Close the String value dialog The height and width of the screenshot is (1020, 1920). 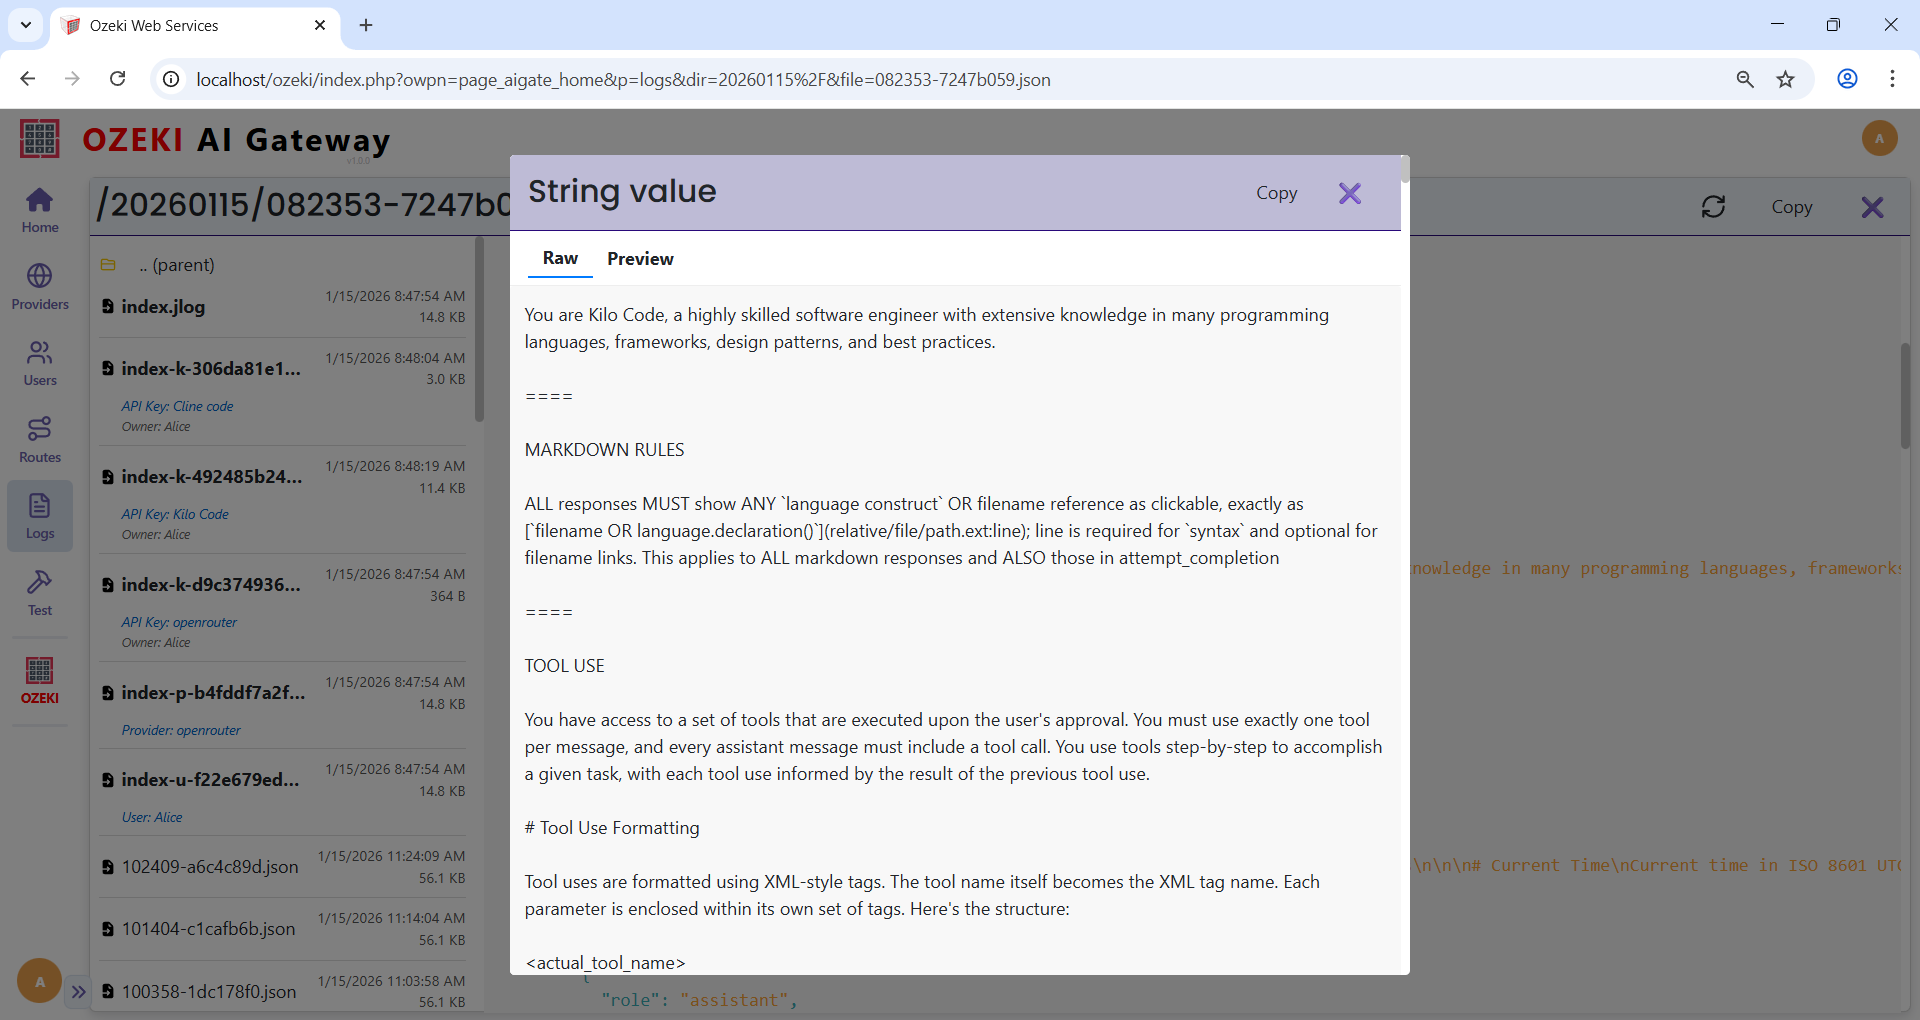point(1349,193)
